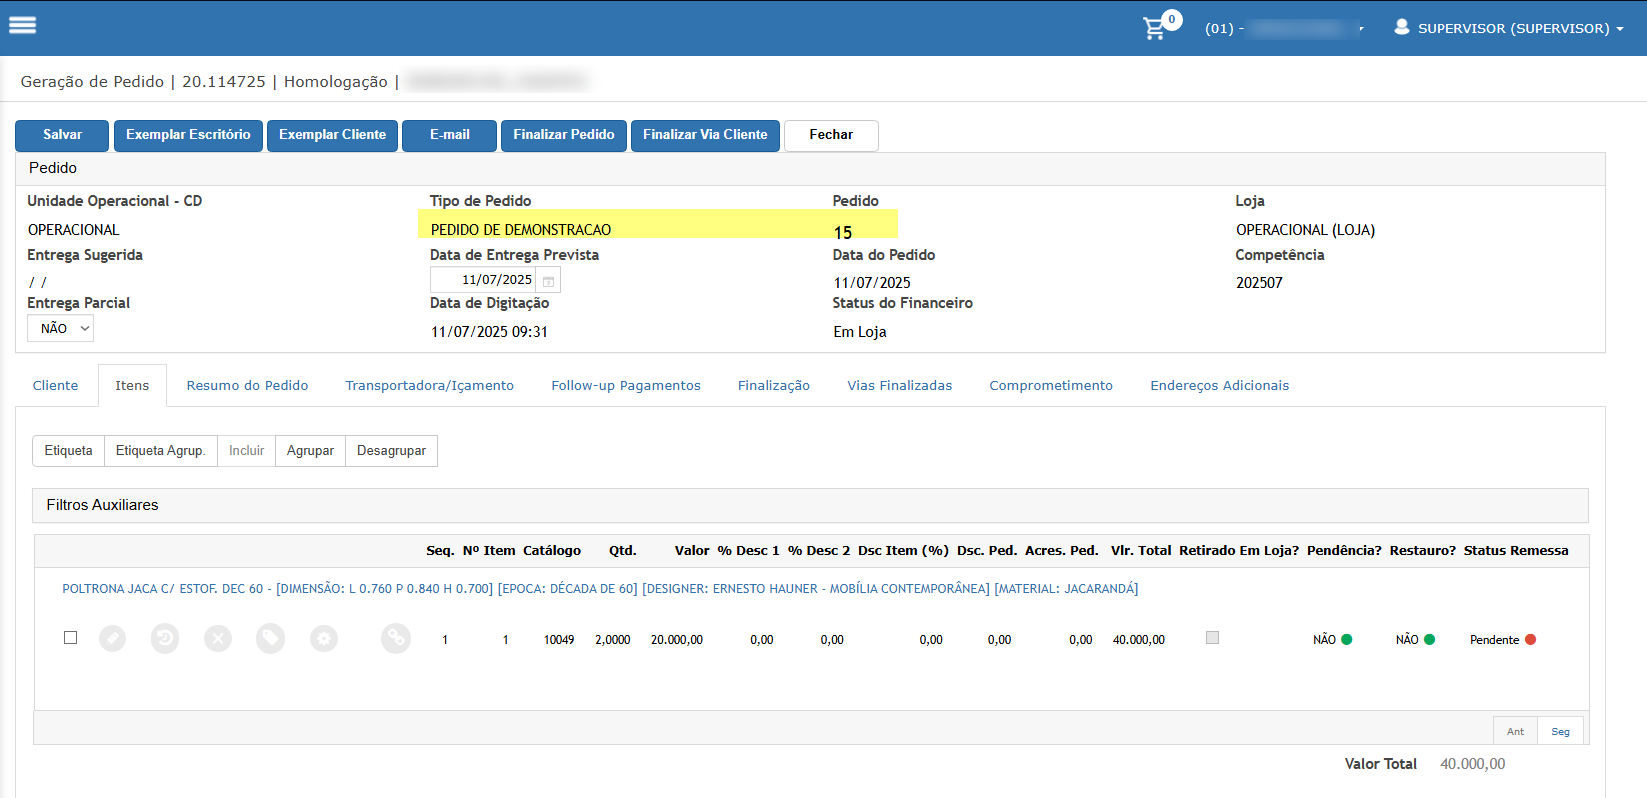Open the Vias Finalizadas tab
The height and width of the screenshot is (798, 1647).
pyautogui.click(x=900, y=385)
